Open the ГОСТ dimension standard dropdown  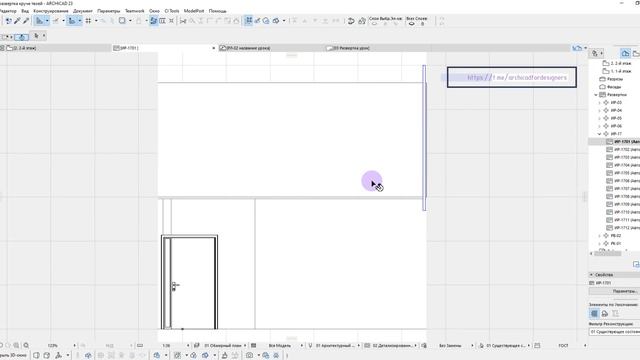(585, 345)
